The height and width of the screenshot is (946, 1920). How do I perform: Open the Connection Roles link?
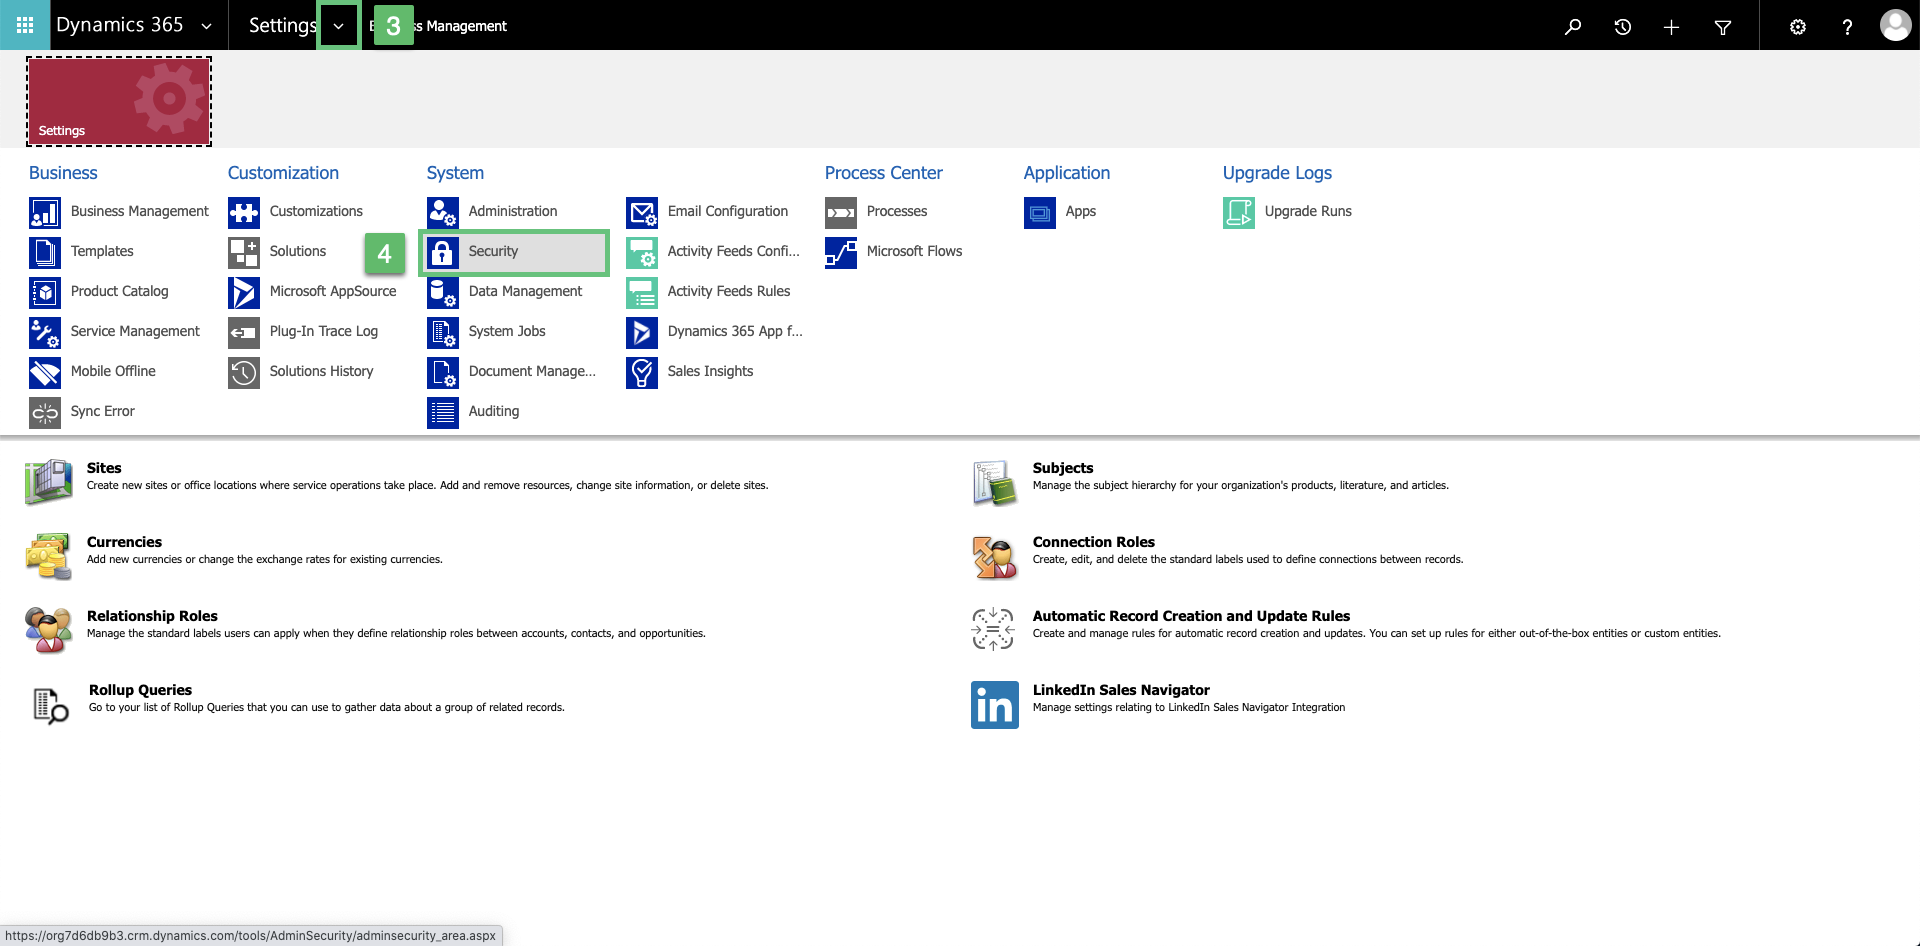pyautogui.click(x=1094, y=542)
